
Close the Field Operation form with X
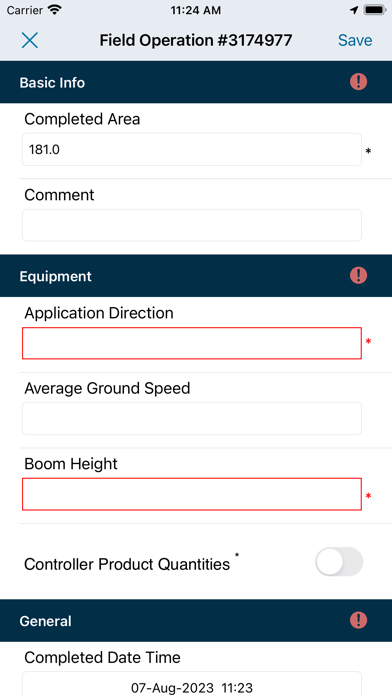click(30, 40)
